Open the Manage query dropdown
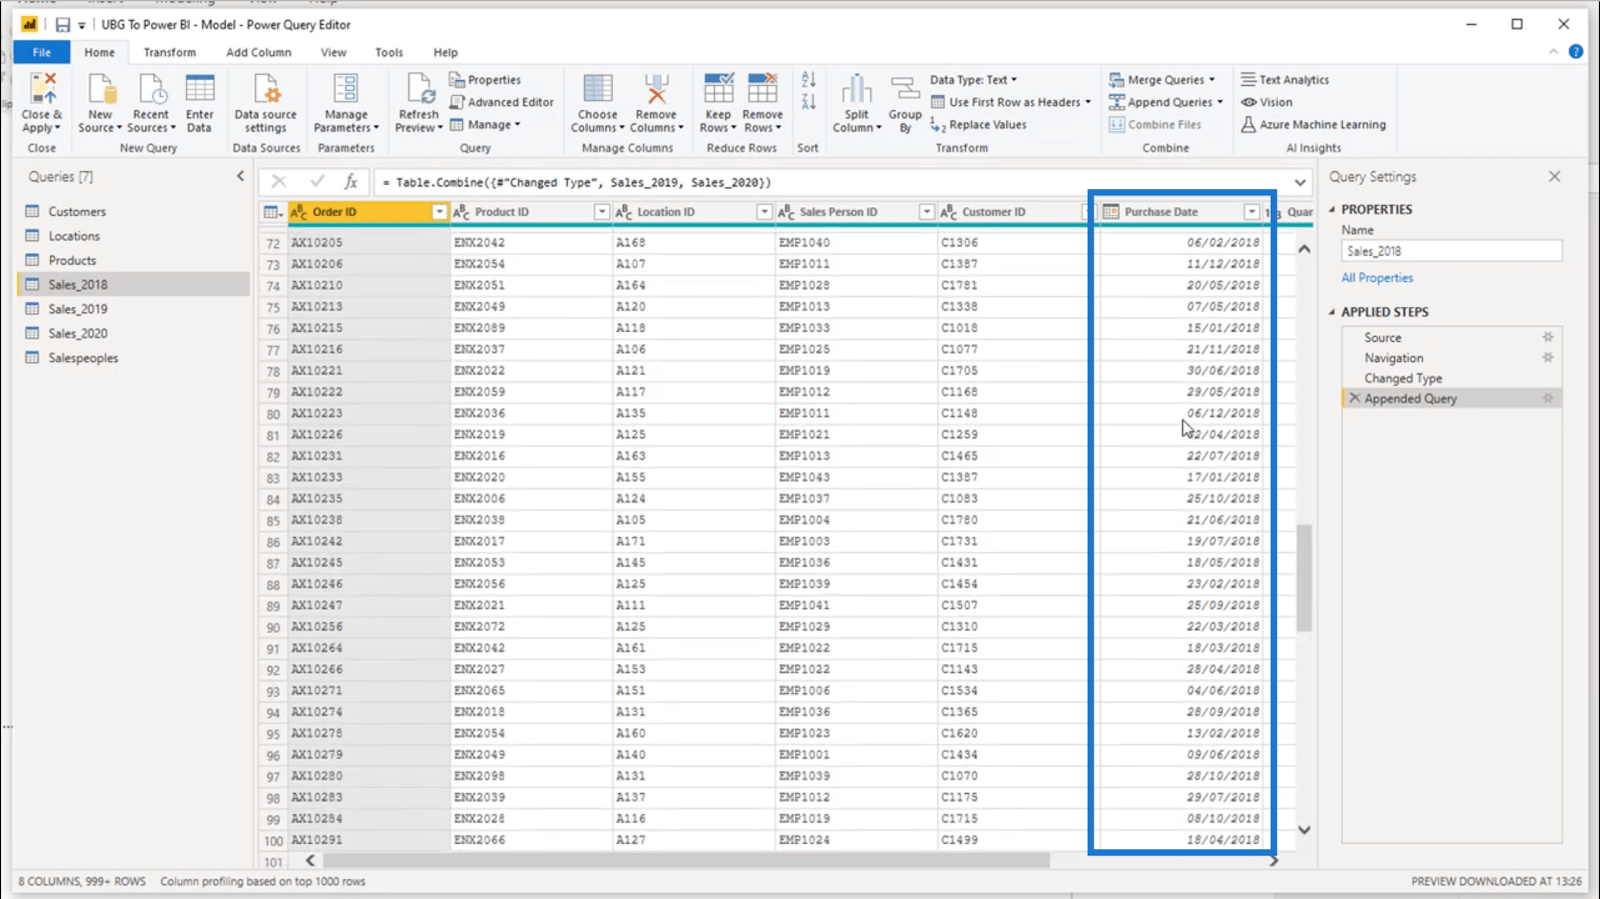 (485, 125)
